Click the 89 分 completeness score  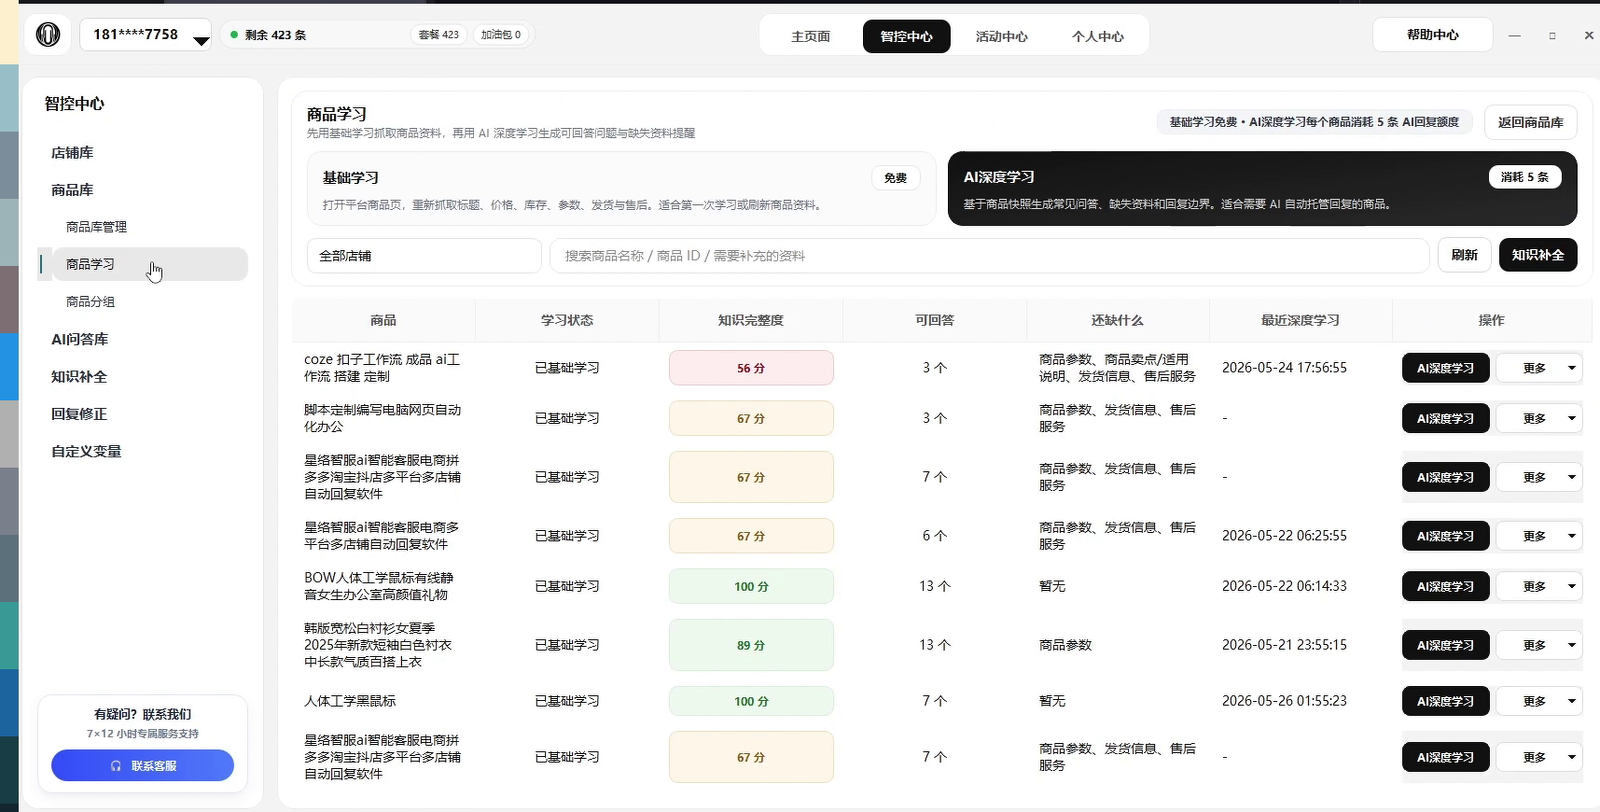[x=751, y=645]
